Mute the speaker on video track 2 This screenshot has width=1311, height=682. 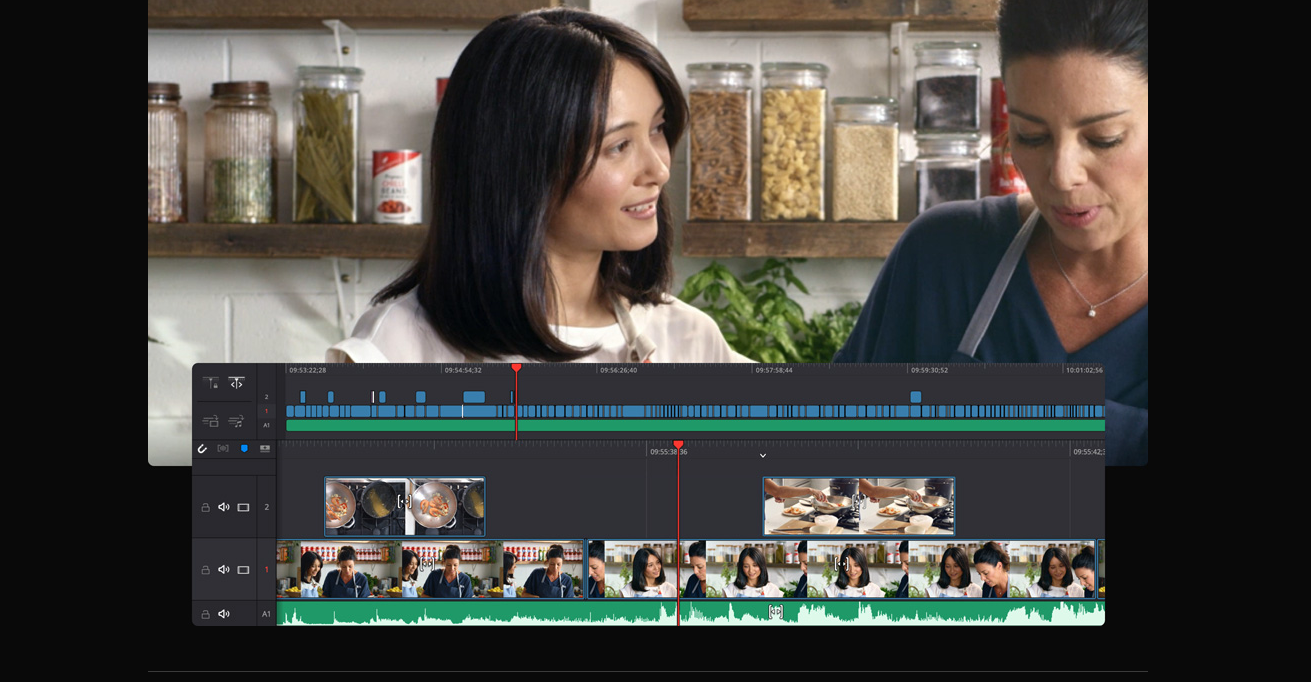point(224,507)
